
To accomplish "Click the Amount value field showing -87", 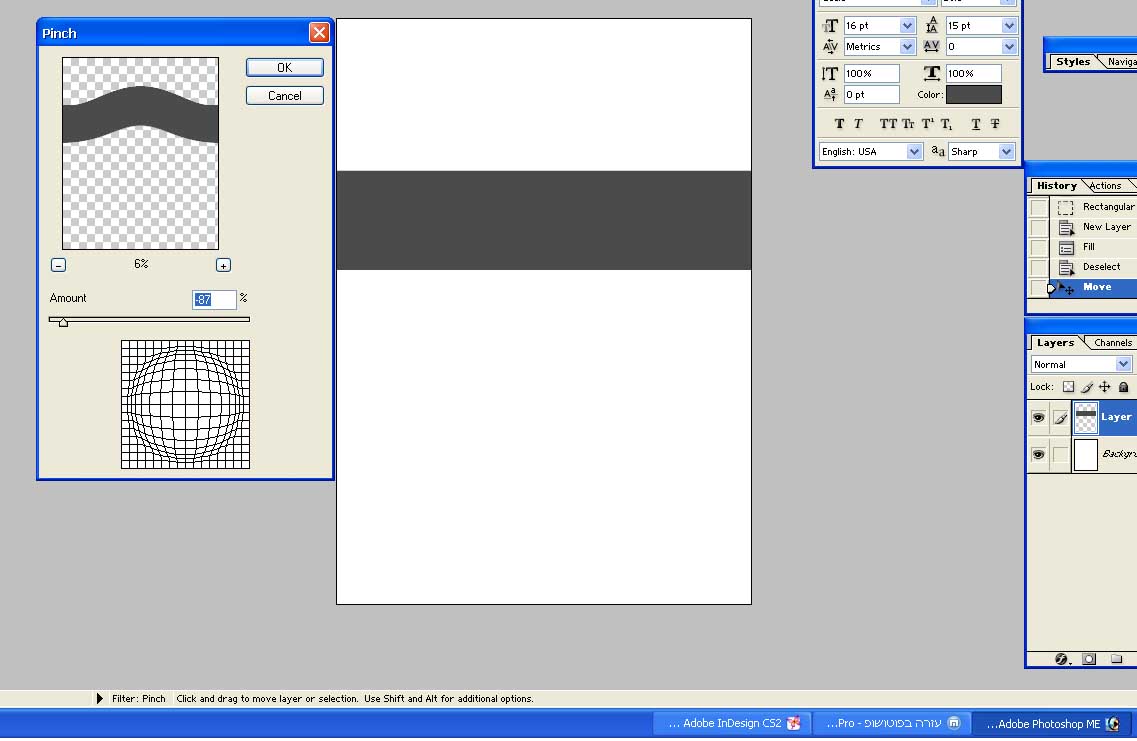I will pos(214,299).
